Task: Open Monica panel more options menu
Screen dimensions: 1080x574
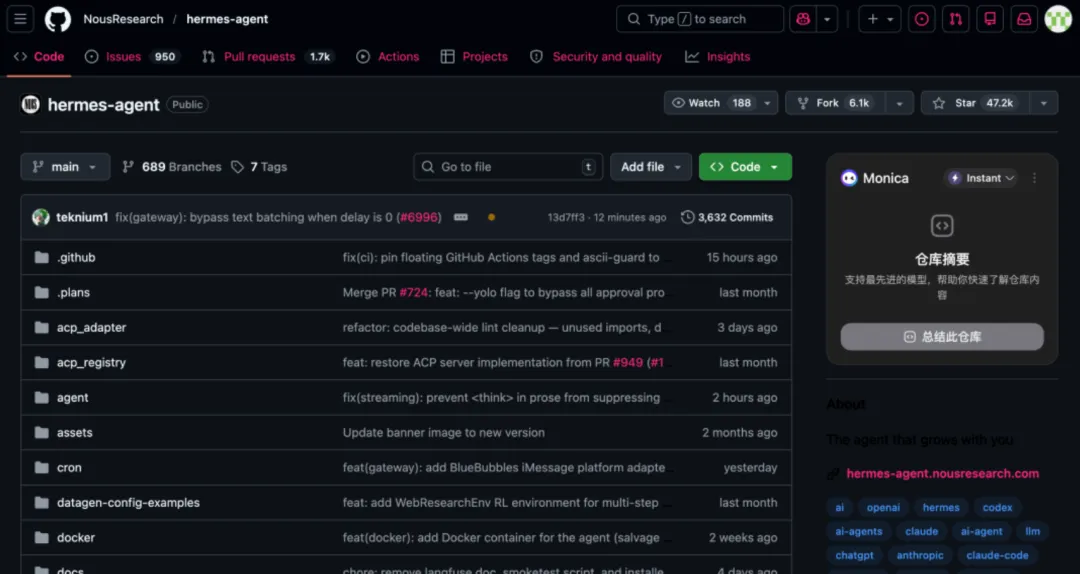Action: [x=1034, y=178]
